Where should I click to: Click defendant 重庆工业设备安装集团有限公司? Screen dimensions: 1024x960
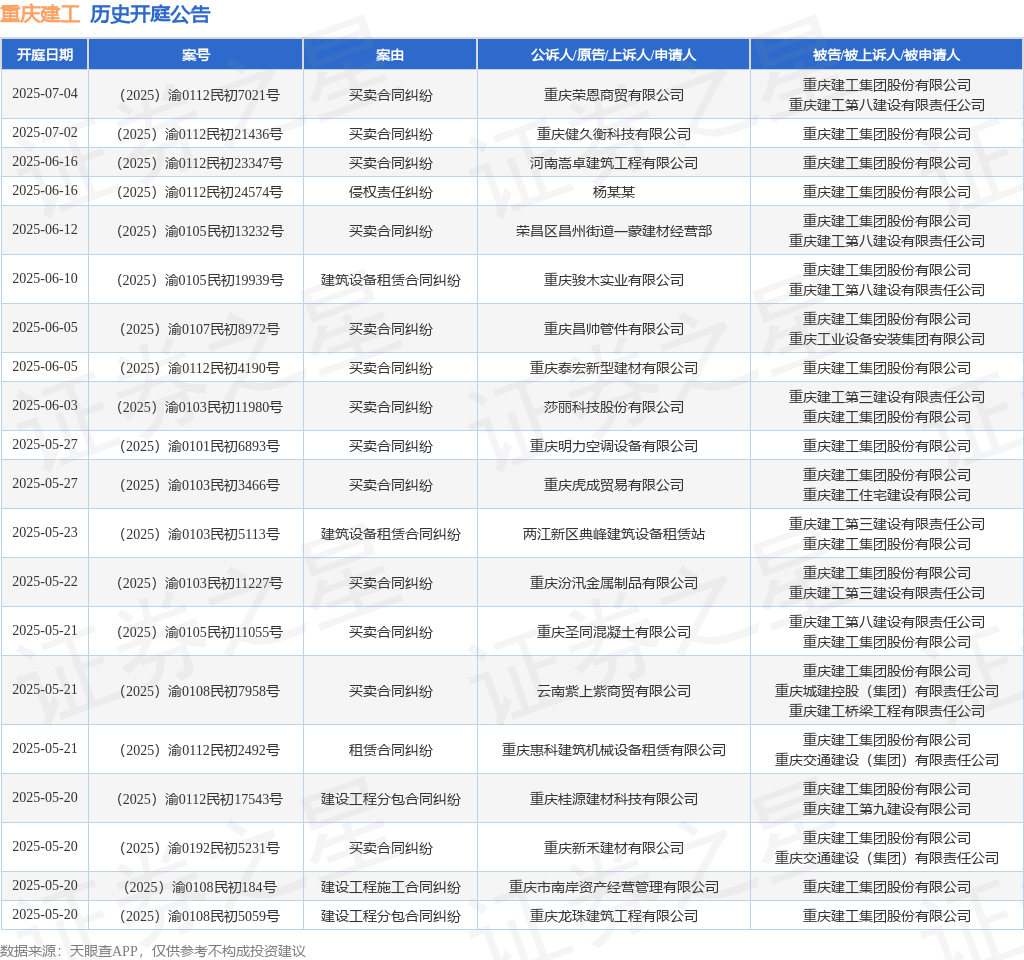[886, 339]
